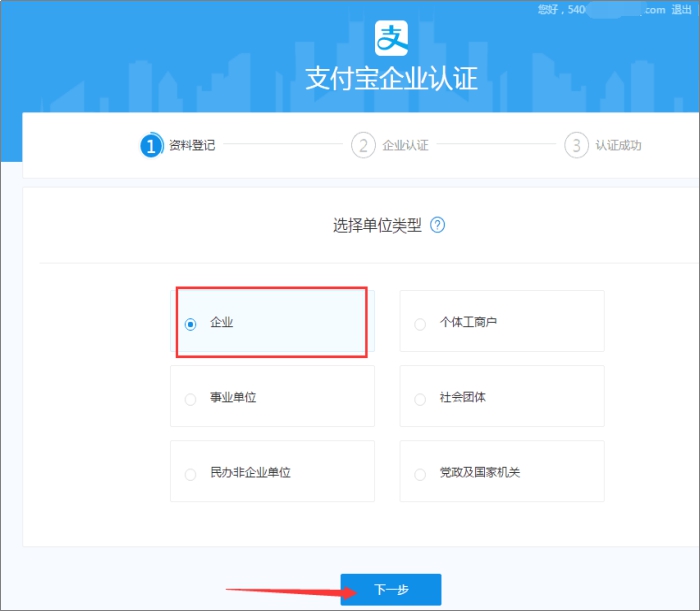Image resolution: width=700 pixels, height=611 pixels.
Task: Go to the 资料登记 step label
Action: pyautogui.click(x=192, y=145)
